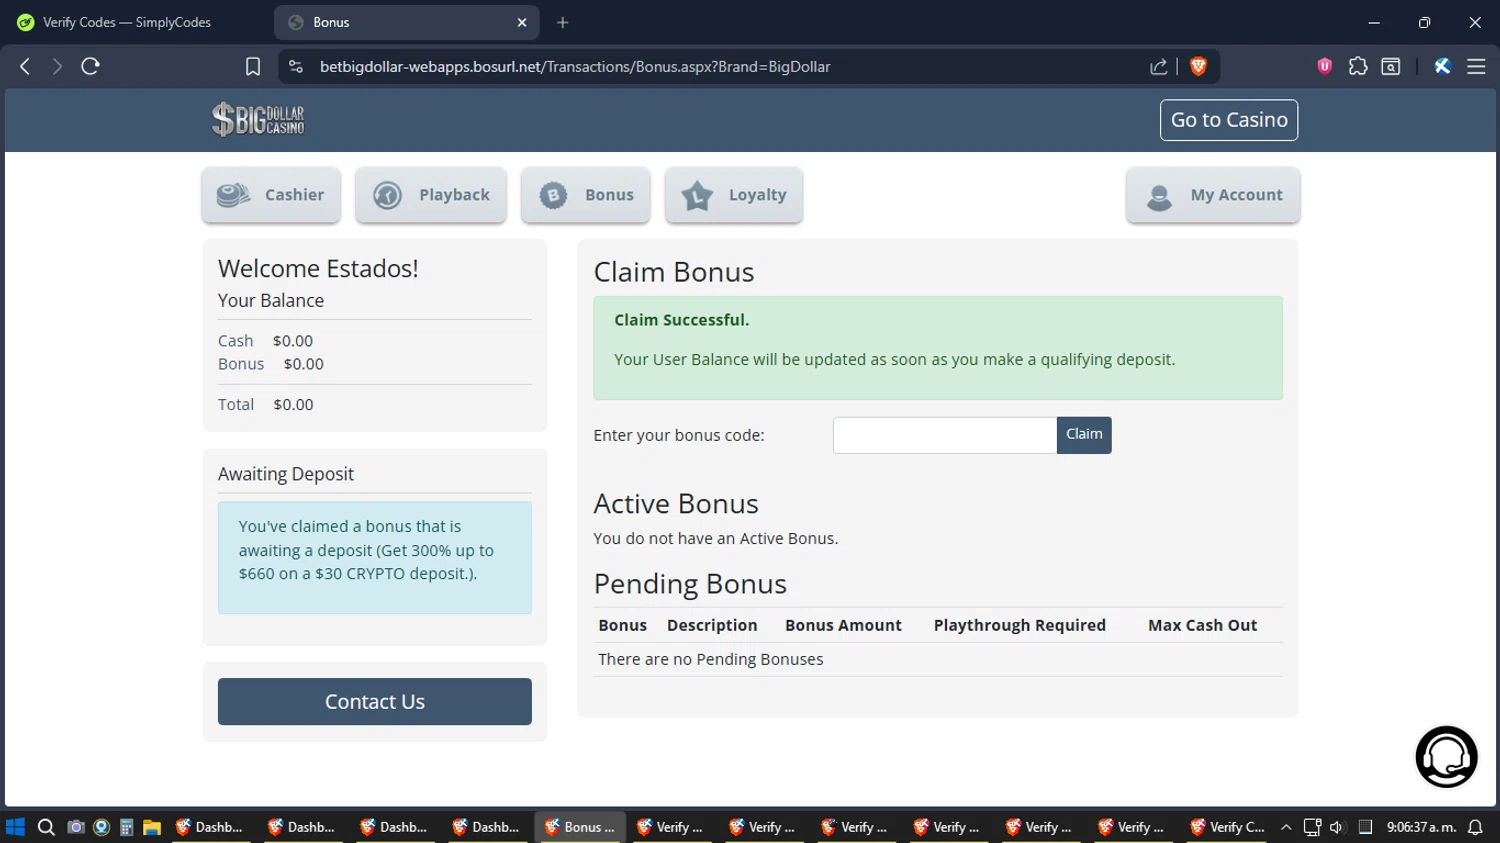This screenshot has width=1500, height=843.
Task: Click the Total $0.00 balance value
Action: [x=294, y=404]
